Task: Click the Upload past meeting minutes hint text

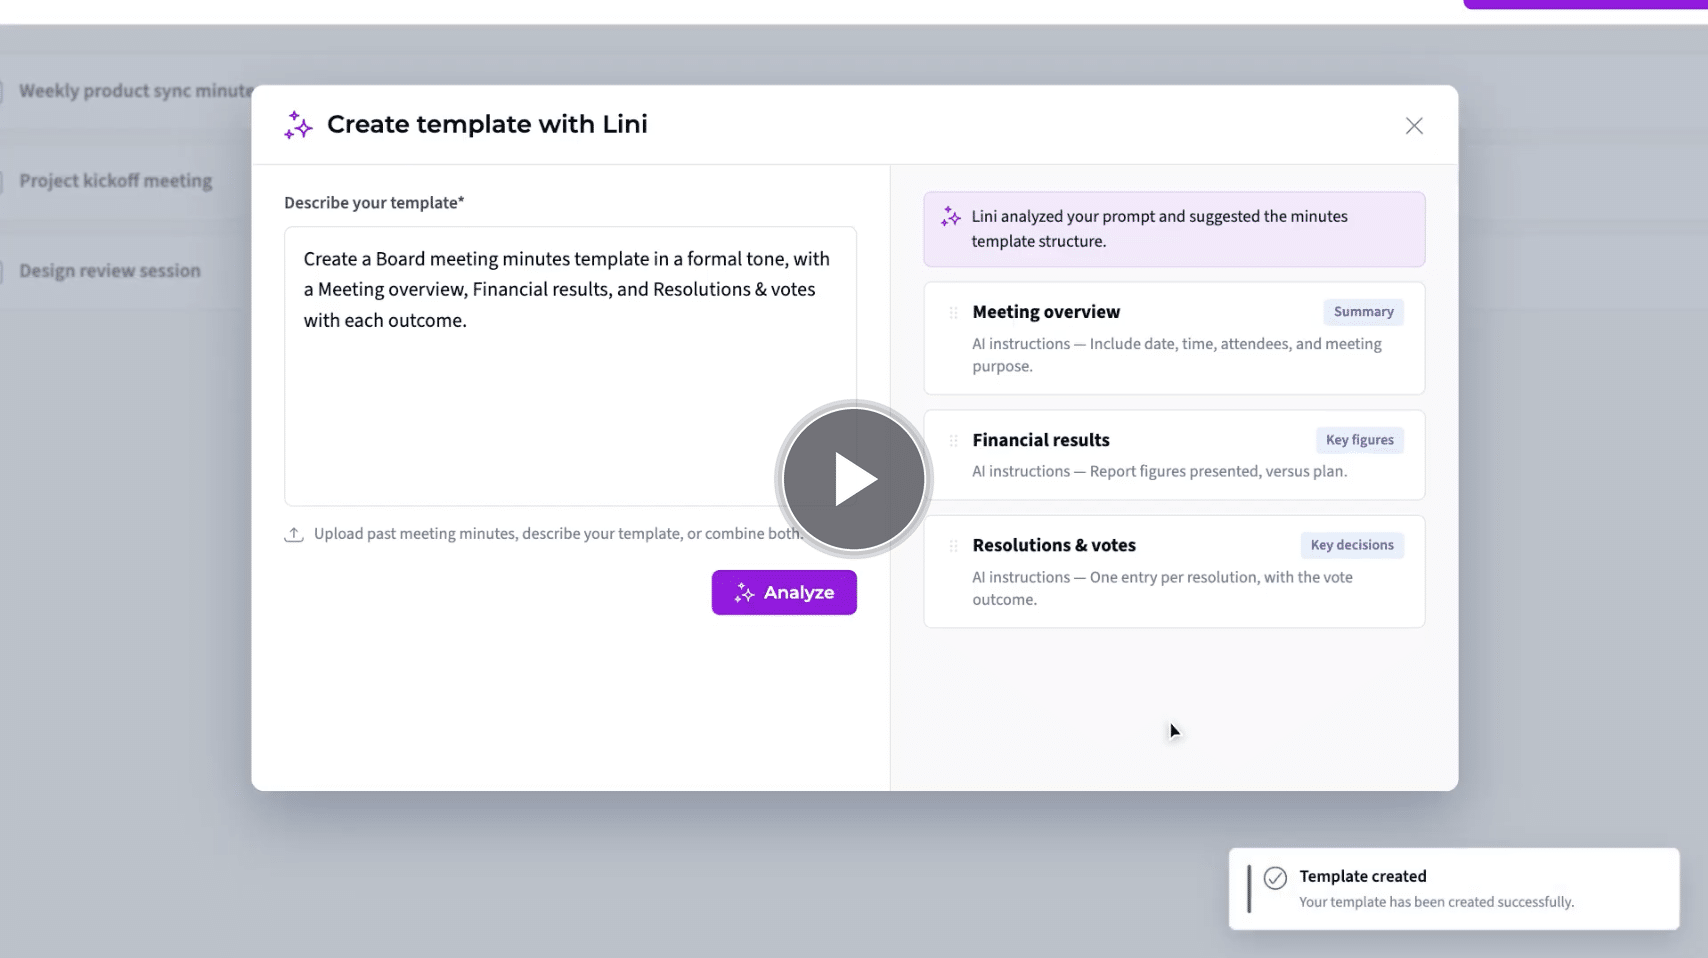Action: (x=558, y=534)
